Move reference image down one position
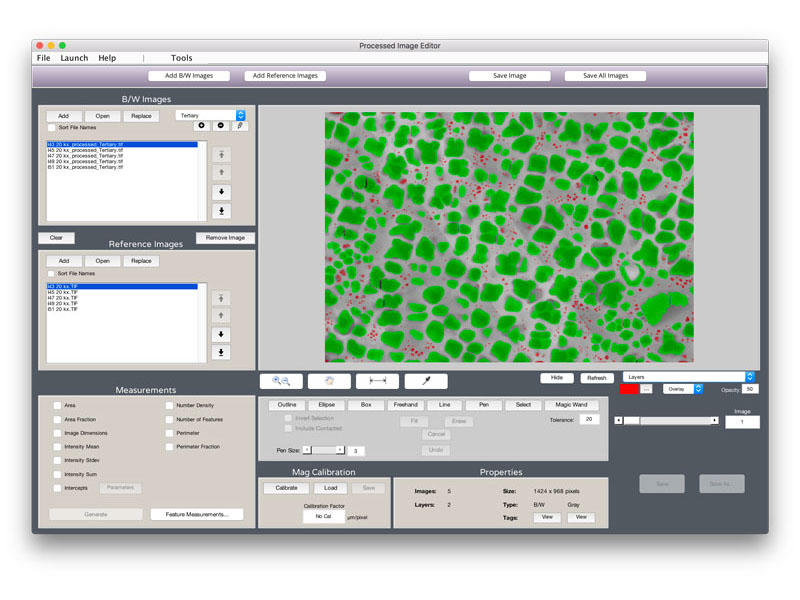 pyautogui.click(x=221, y=334)
